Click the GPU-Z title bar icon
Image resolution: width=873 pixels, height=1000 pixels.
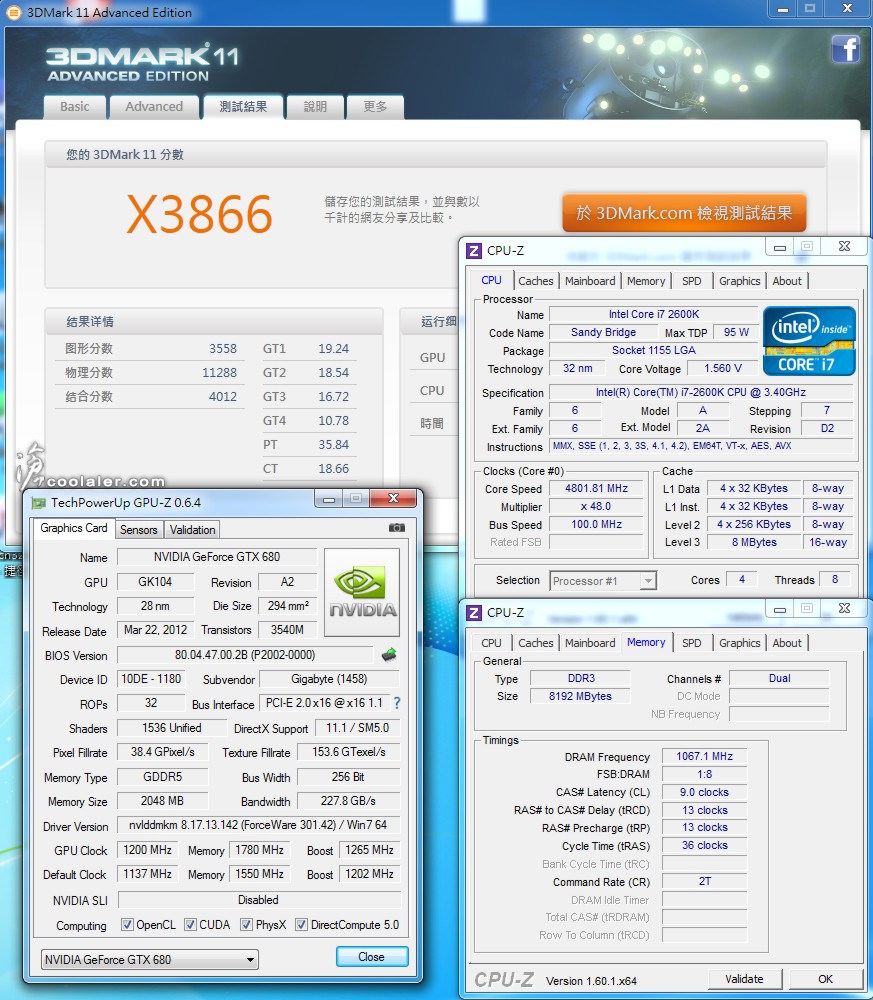38,503
